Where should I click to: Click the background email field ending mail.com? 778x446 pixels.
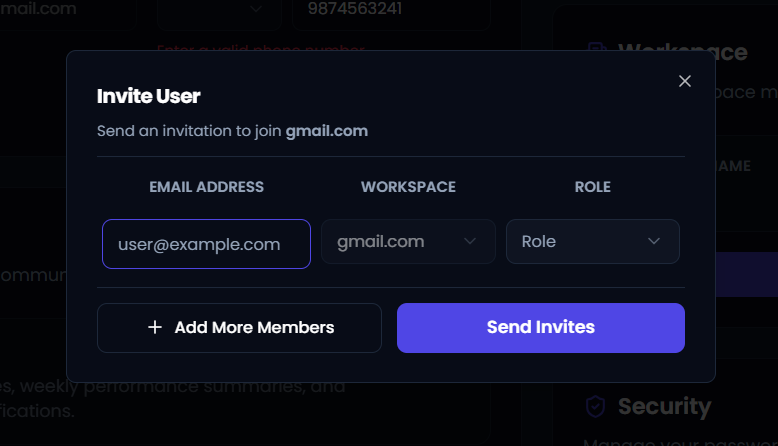68,12
